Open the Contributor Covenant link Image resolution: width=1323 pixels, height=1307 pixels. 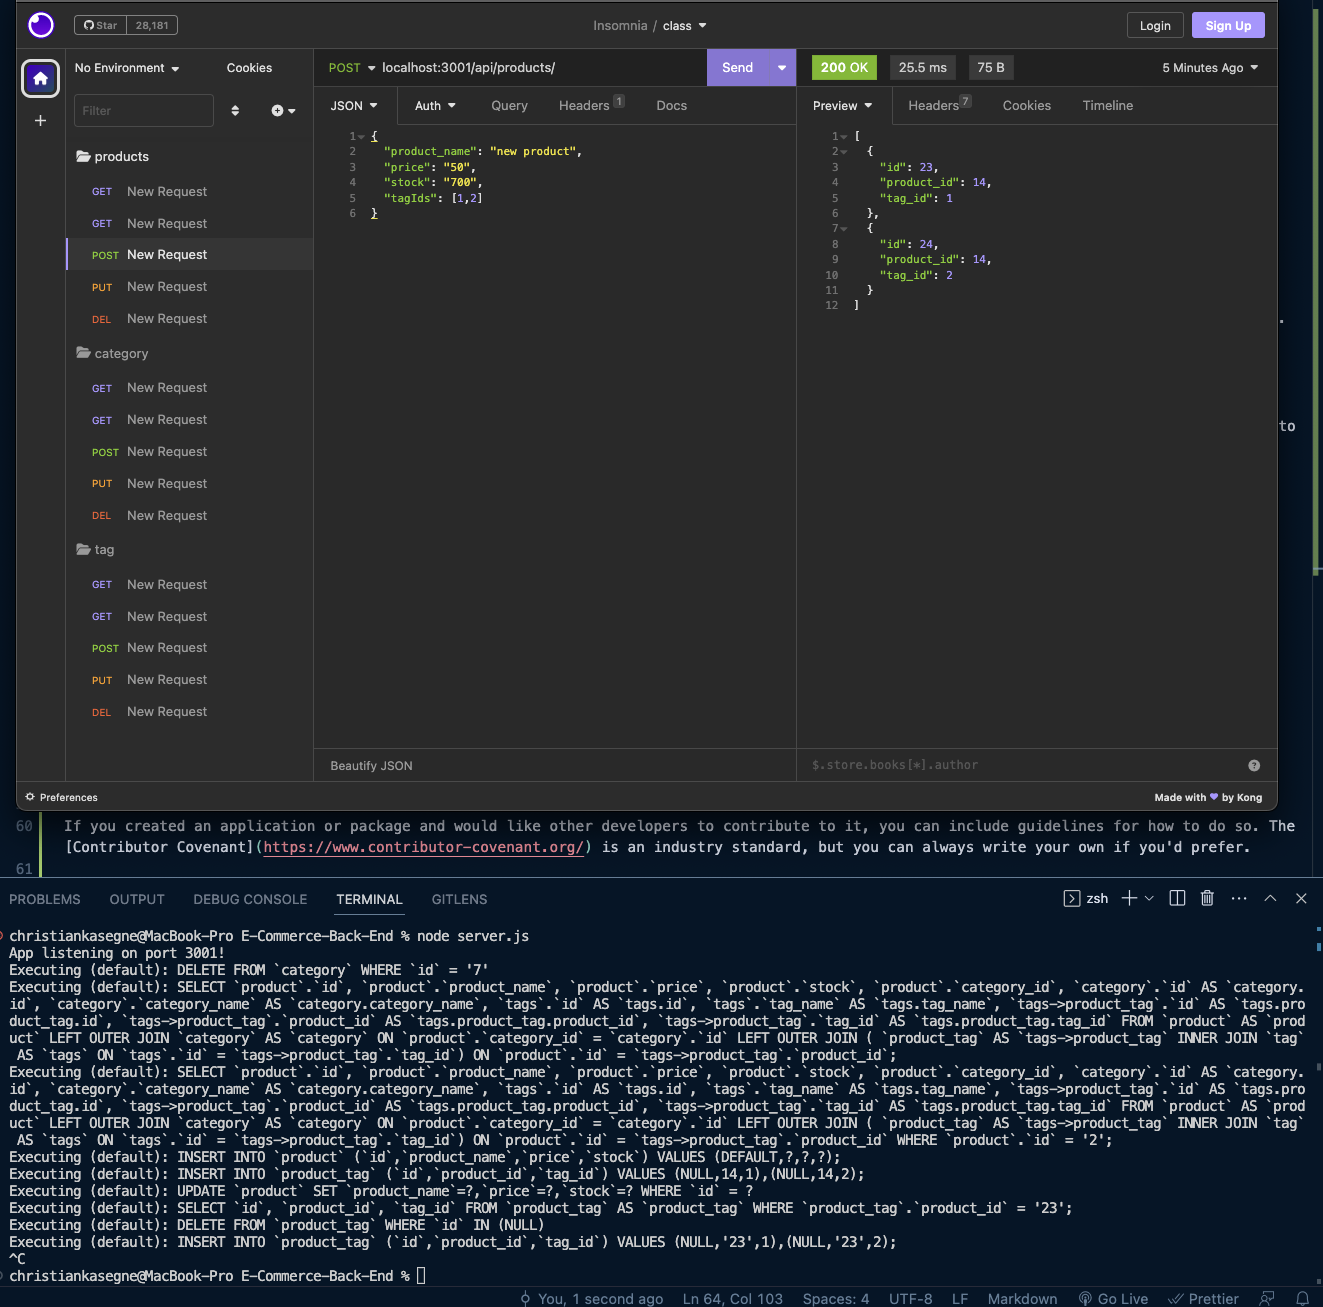(424, 847)
